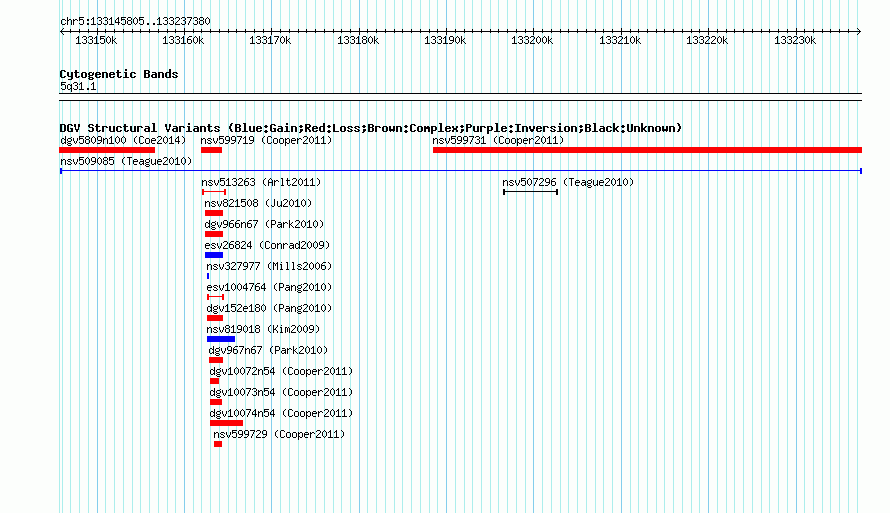Click the 133150k ruler tick label
The height and width of the screenshot is (513, 890).
click(96, 40)
